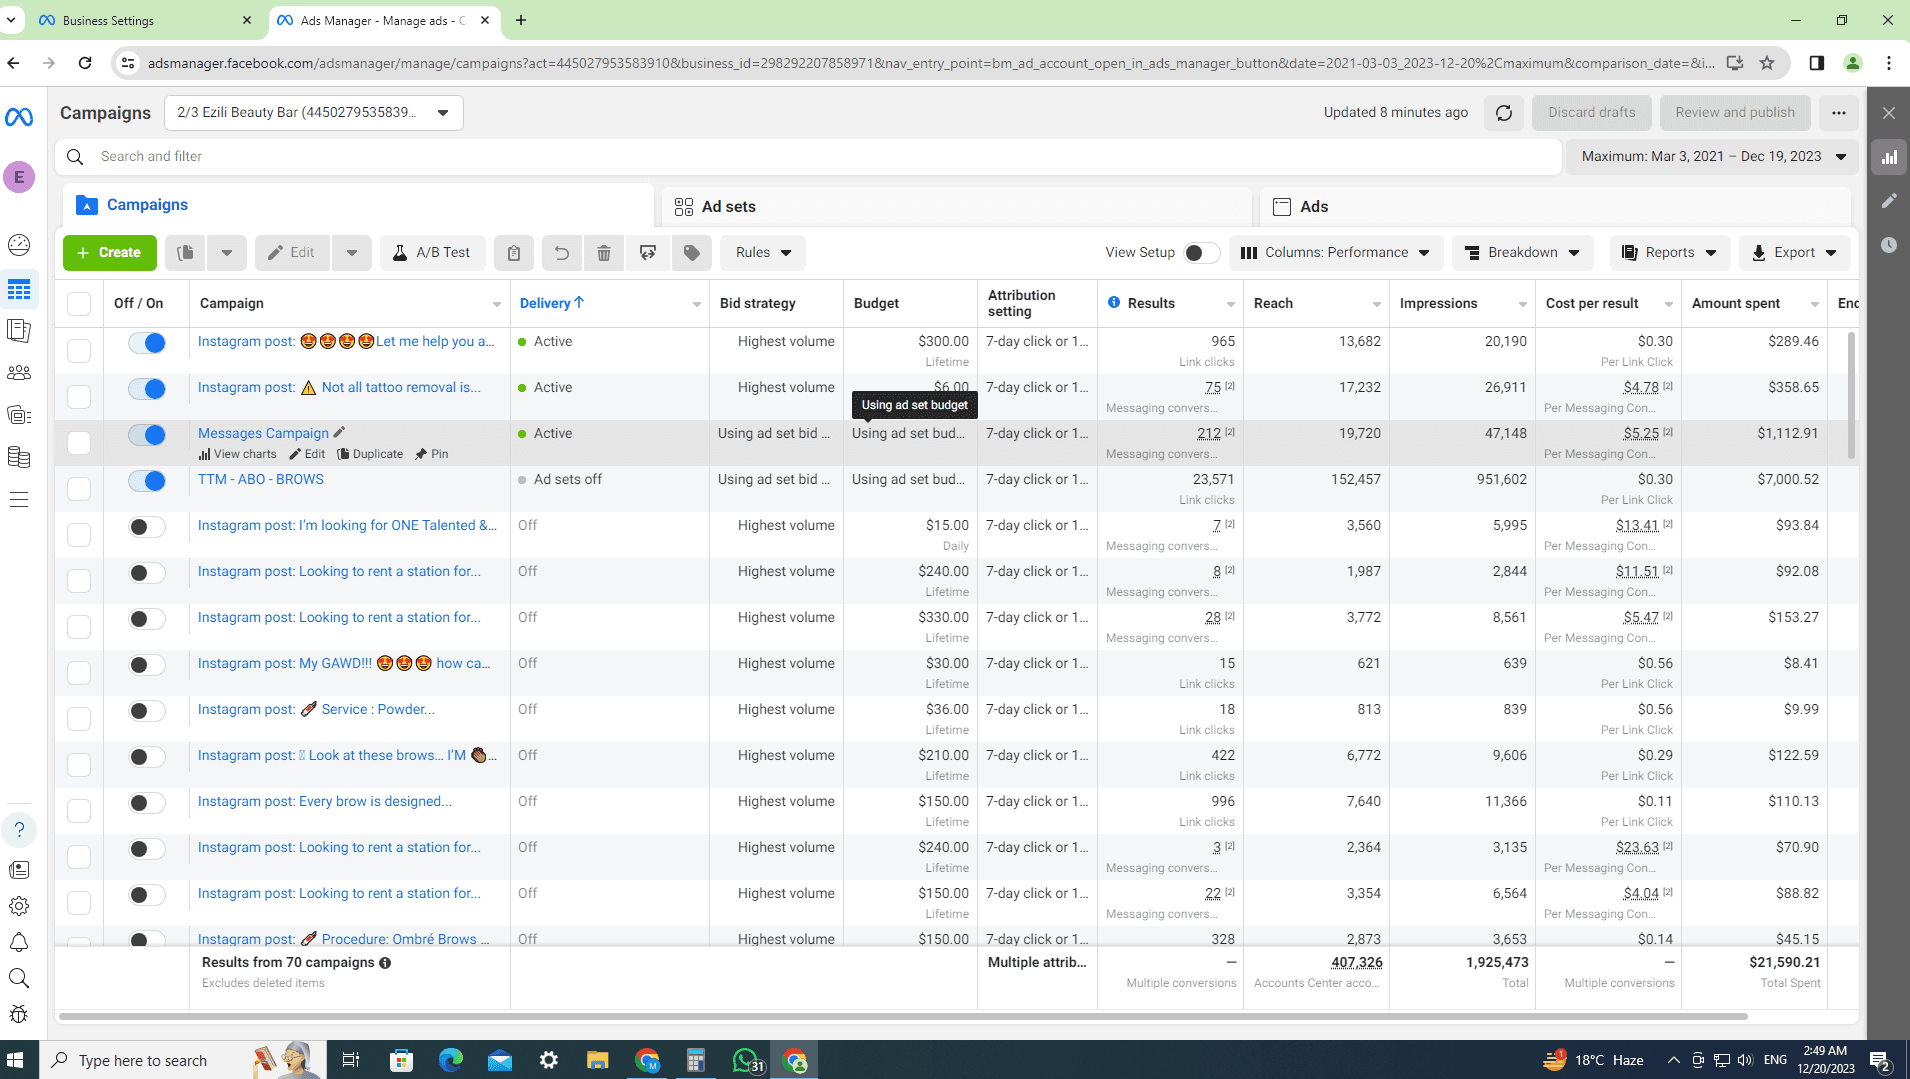Open the Reports dropdown
Screen dimensions: 1910x1079
click(x=1669, y=253)
